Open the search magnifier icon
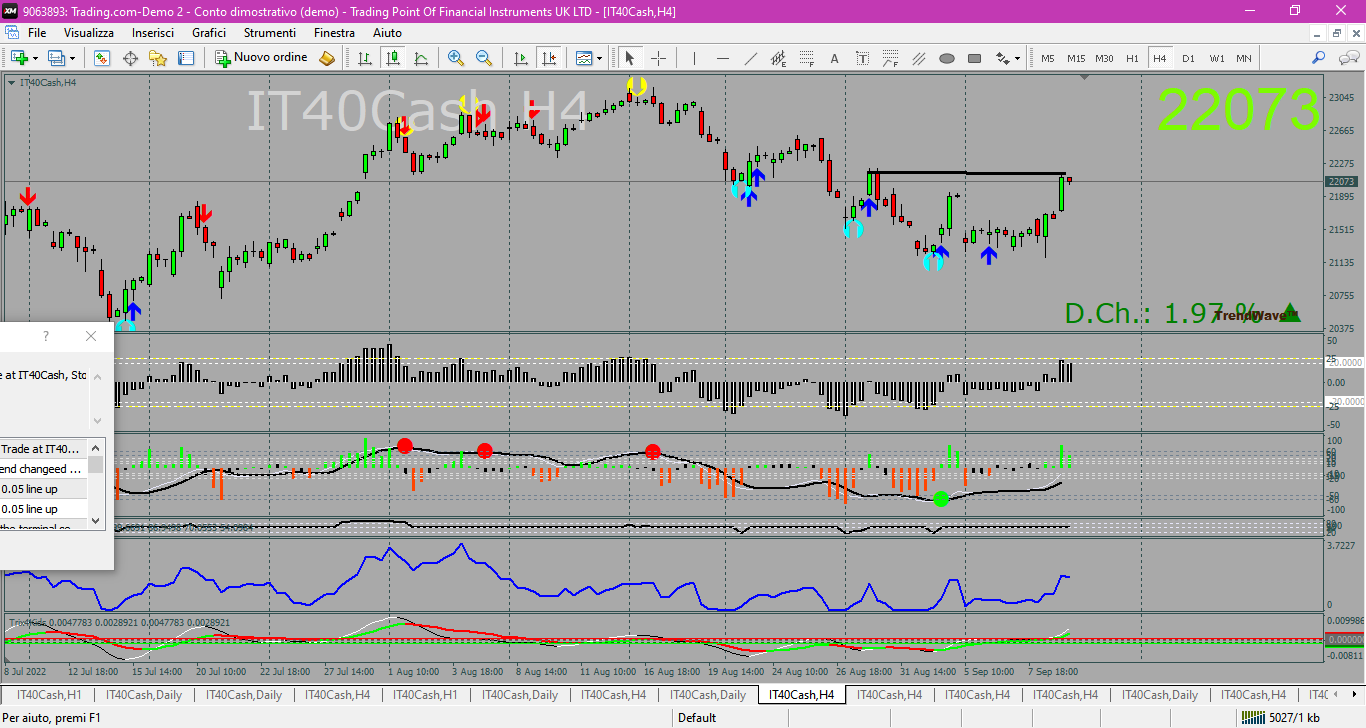The height and width of the screenshot is (728, 1366). tap(1319, 58)
